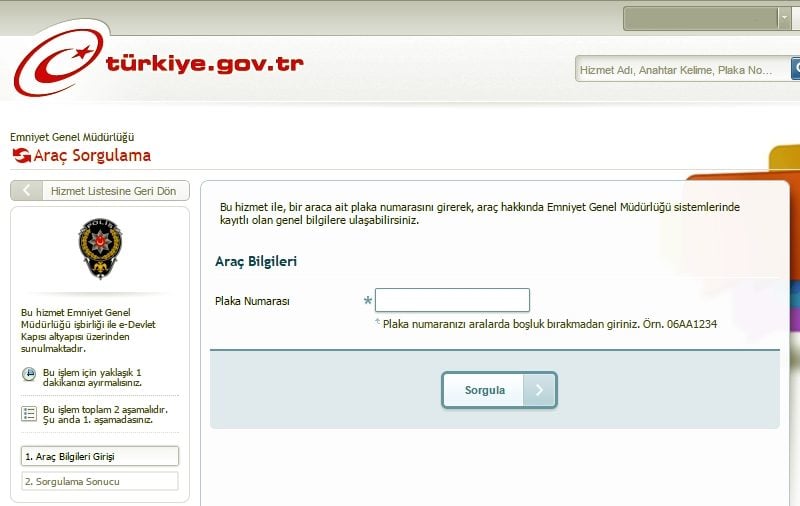Click the clock icon beside the duration note

point(29,374)
